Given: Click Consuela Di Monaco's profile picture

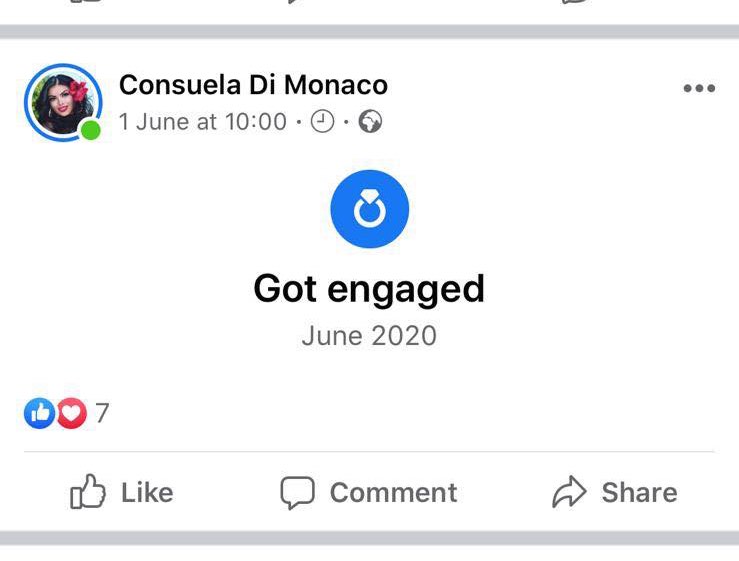Looking at the screenshot, I should click(62, 101).
